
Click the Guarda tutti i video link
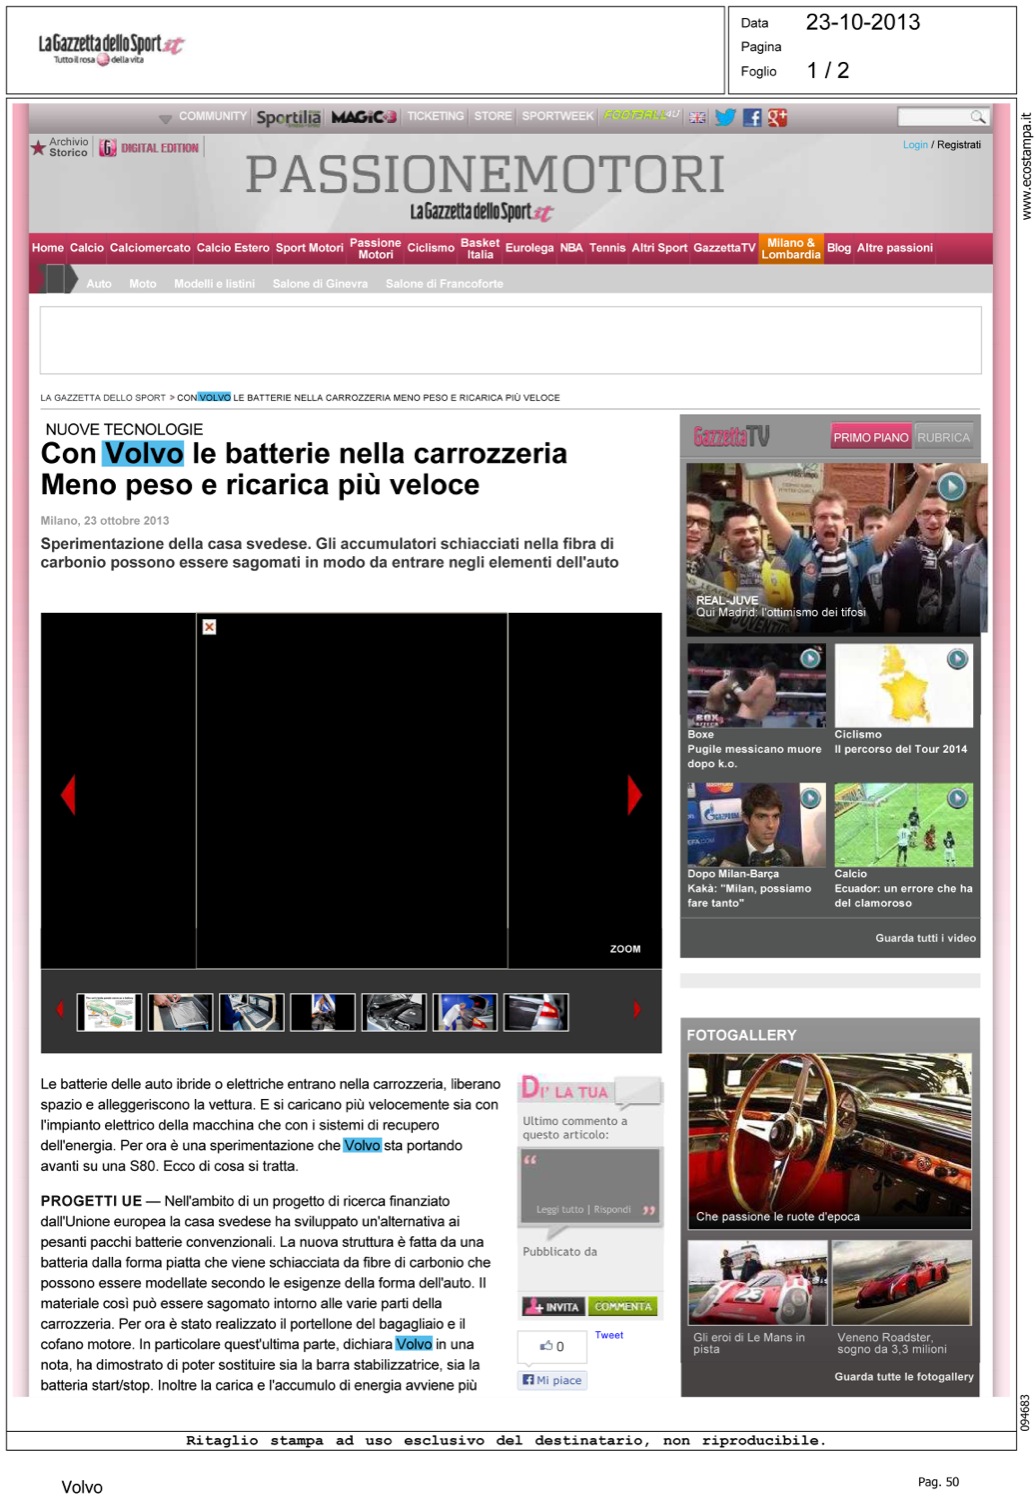pos(925,938)
